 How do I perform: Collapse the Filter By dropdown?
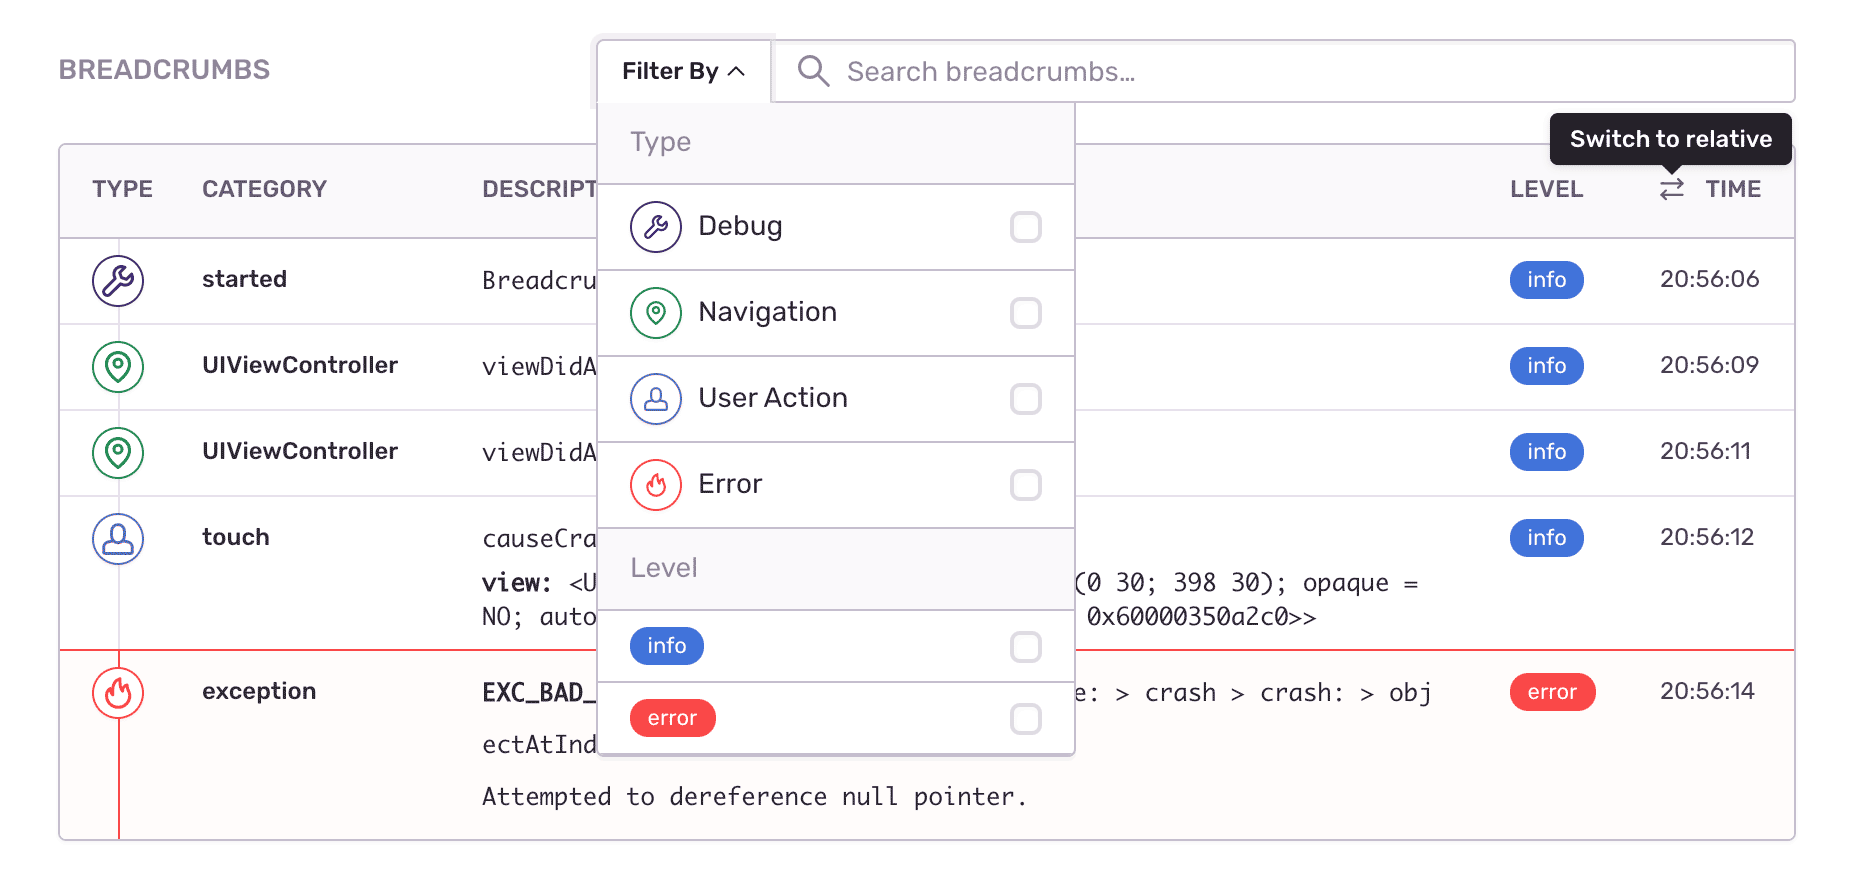(683, 70)
